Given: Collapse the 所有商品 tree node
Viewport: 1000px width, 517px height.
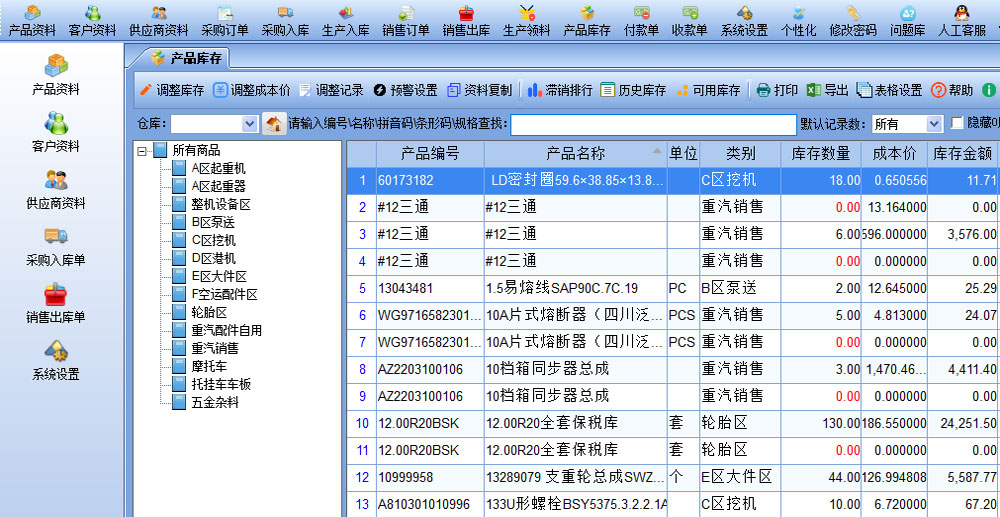Looking at the screenshot, I should click(142, 151).
